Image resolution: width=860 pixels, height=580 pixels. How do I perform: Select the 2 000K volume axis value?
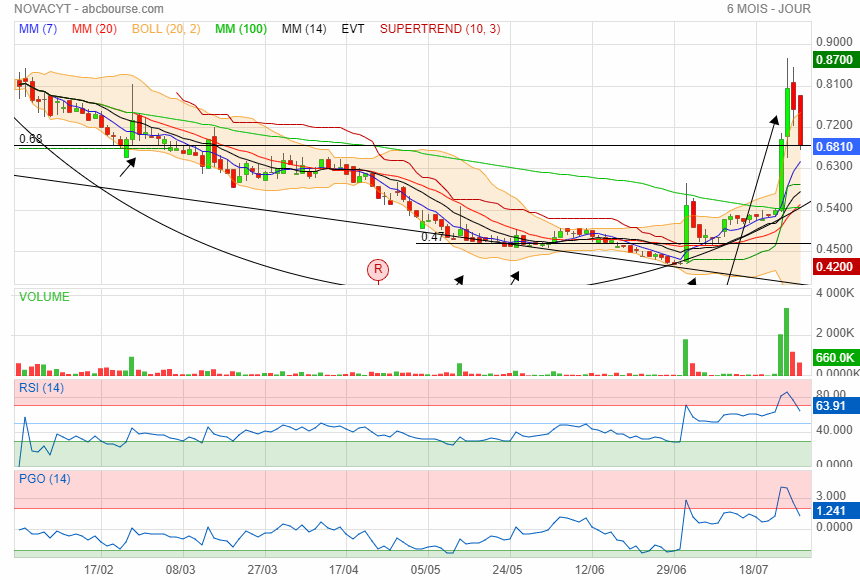835,333
